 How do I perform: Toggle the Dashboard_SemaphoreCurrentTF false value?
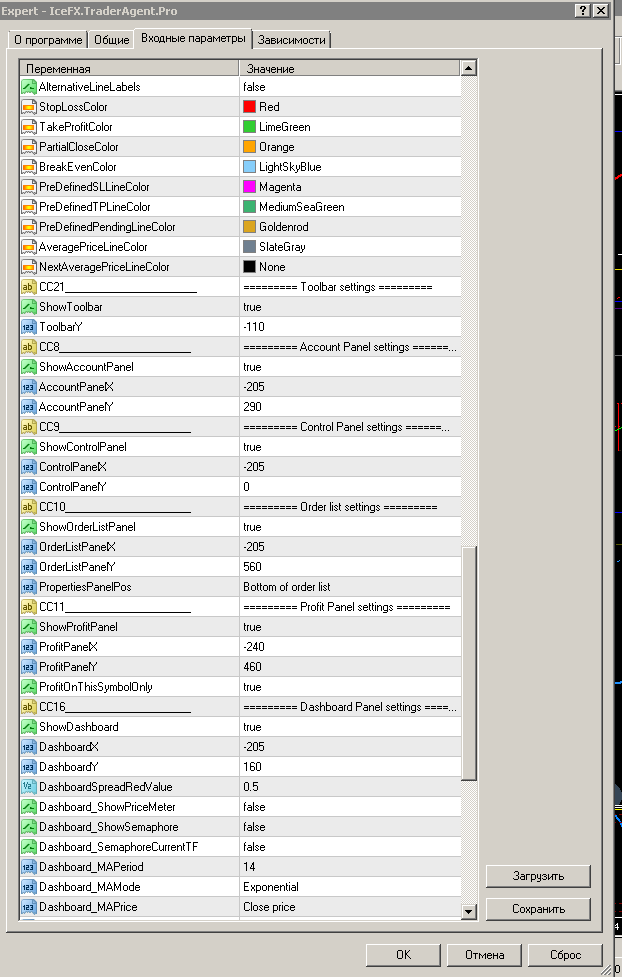350,847
